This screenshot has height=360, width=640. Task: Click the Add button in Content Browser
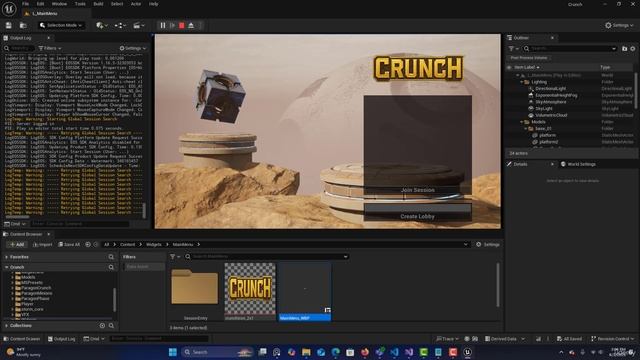point(17,244)
